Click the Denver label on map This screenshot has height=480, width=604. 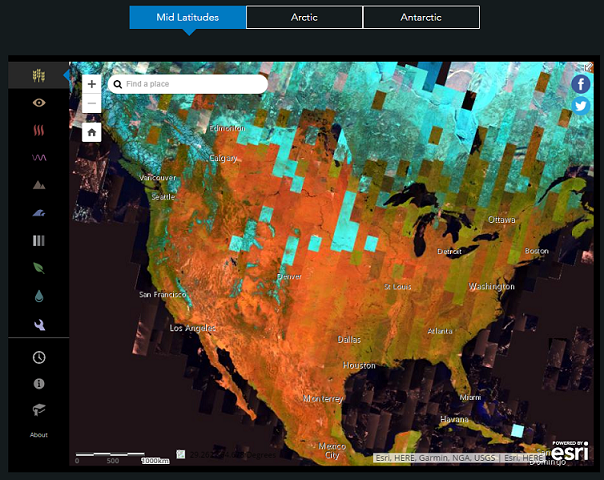pyautogui.click(x=289, y=277)
